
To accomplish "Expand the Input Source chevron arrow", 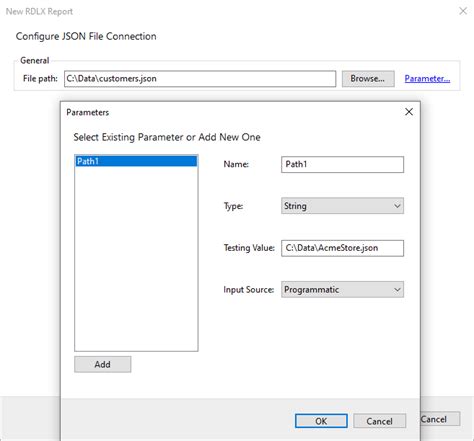I will (x=397, y=289).
